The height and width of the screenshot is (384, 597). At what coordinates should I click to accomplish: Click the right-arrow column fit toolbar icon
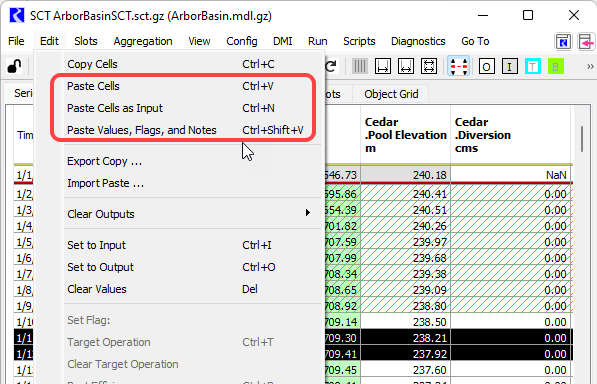click(x=383, y=67)
